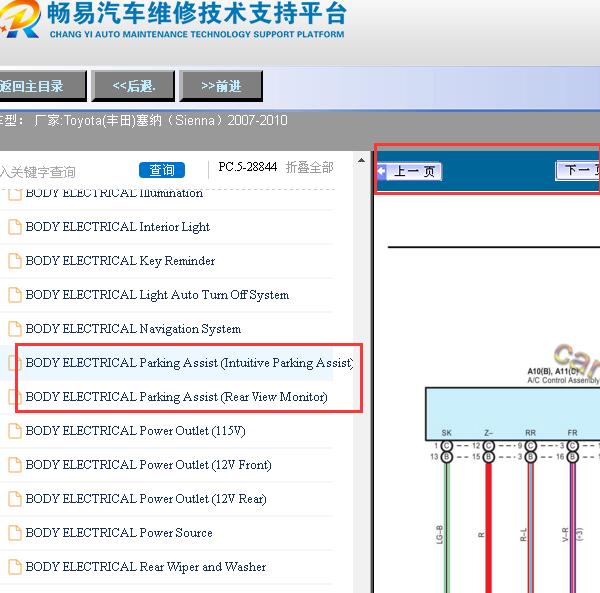Viewport: 600px width, 593px height.
Task: Click the SK terminal label in diagram
Action: pos(447,433)
